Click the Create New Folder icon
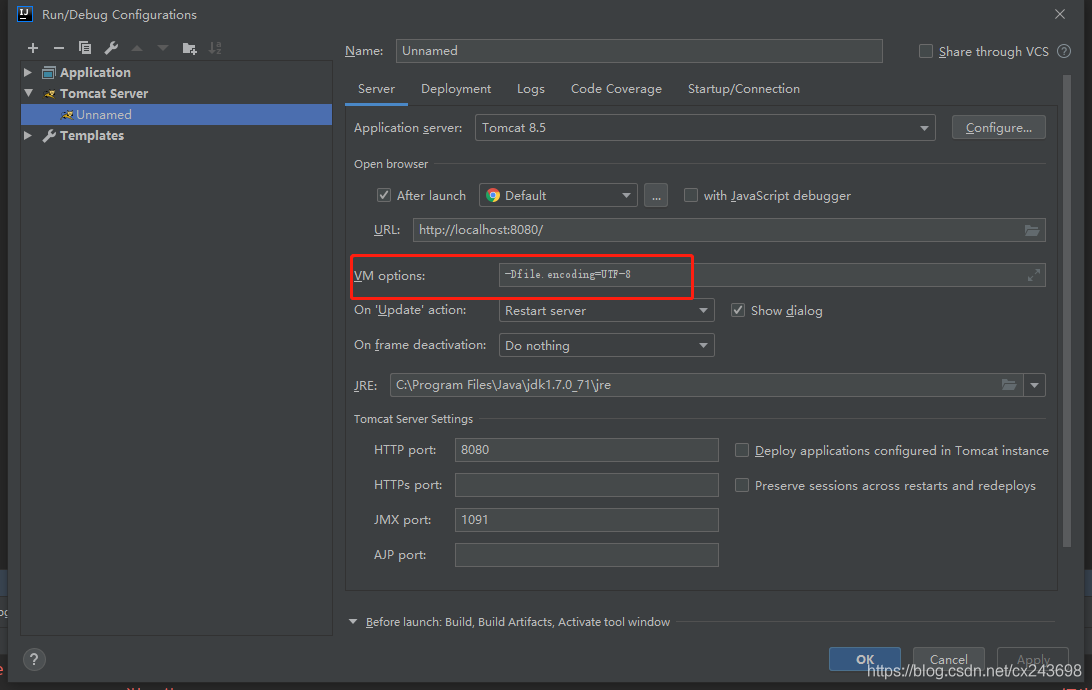Image resolution: width=1092 pixels, height=690 pixels. click(189, 48)
